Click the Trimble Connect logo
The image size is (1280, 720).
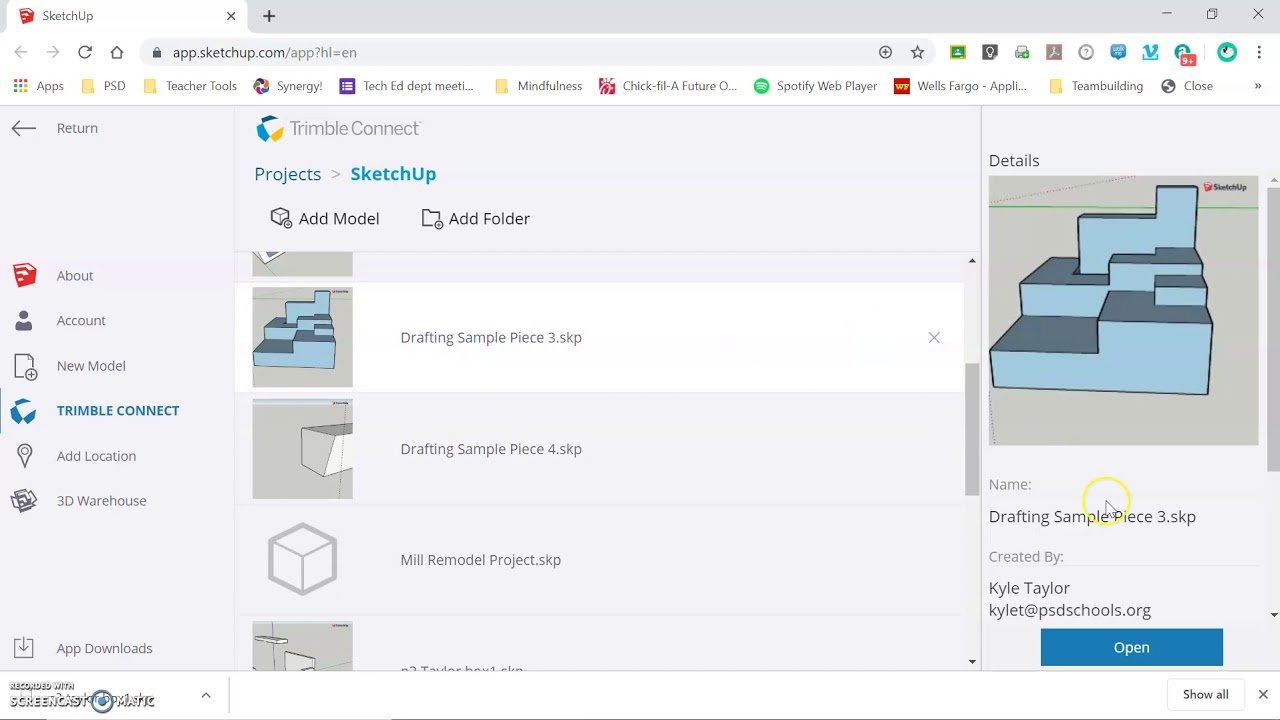tap(338, 128)
